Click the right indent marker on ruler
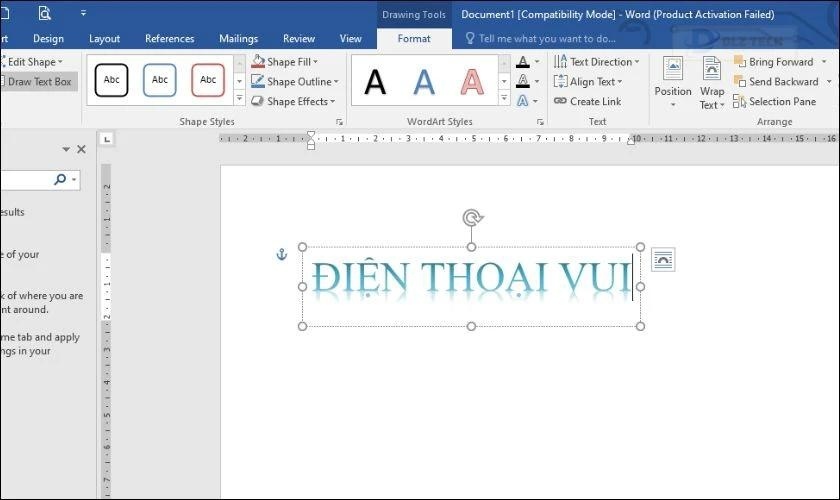This screenshot has width=840, height=500. (631, 141)
